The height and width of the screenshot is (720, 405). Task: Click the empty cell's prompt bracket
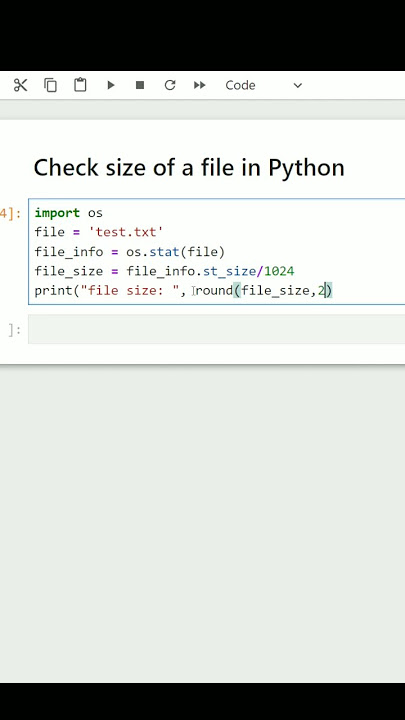[x=15, y=329]
